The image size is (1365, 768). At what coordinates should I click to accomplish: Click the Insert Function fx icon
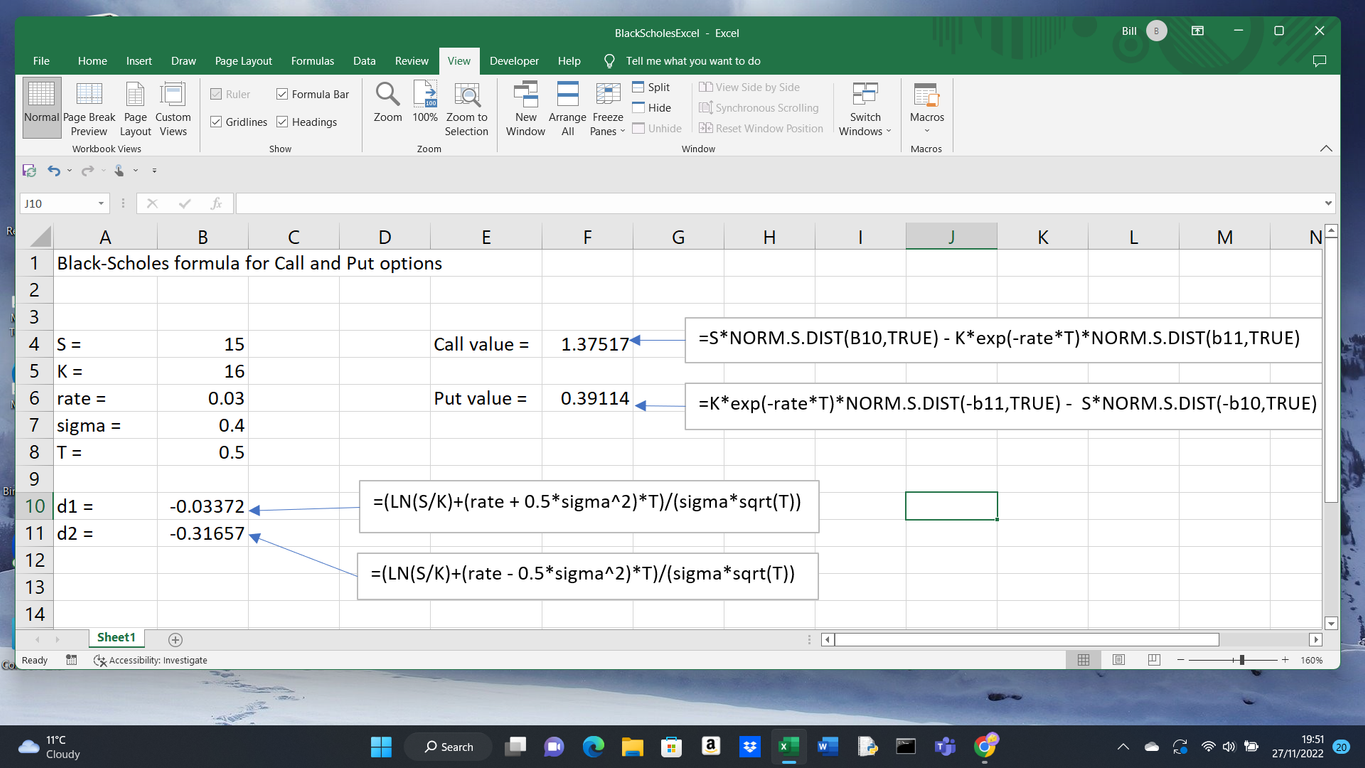pyautogui.click(x=215, y=203)
